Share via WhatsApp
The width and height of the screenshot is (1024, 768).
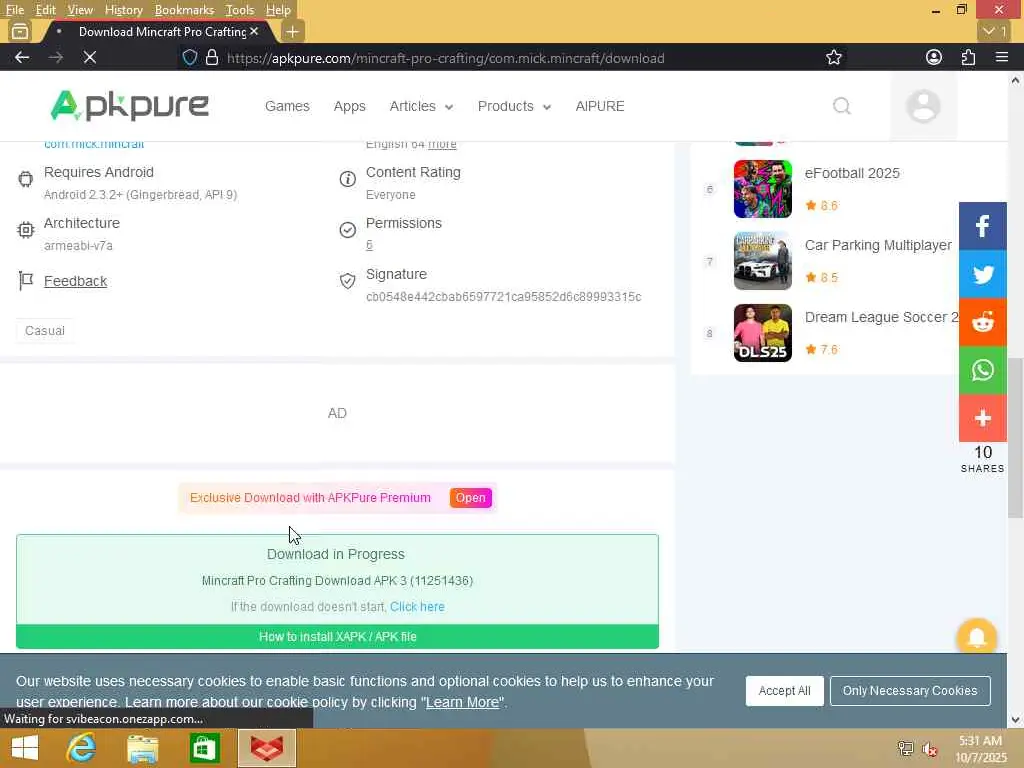[x=982, y=370]
